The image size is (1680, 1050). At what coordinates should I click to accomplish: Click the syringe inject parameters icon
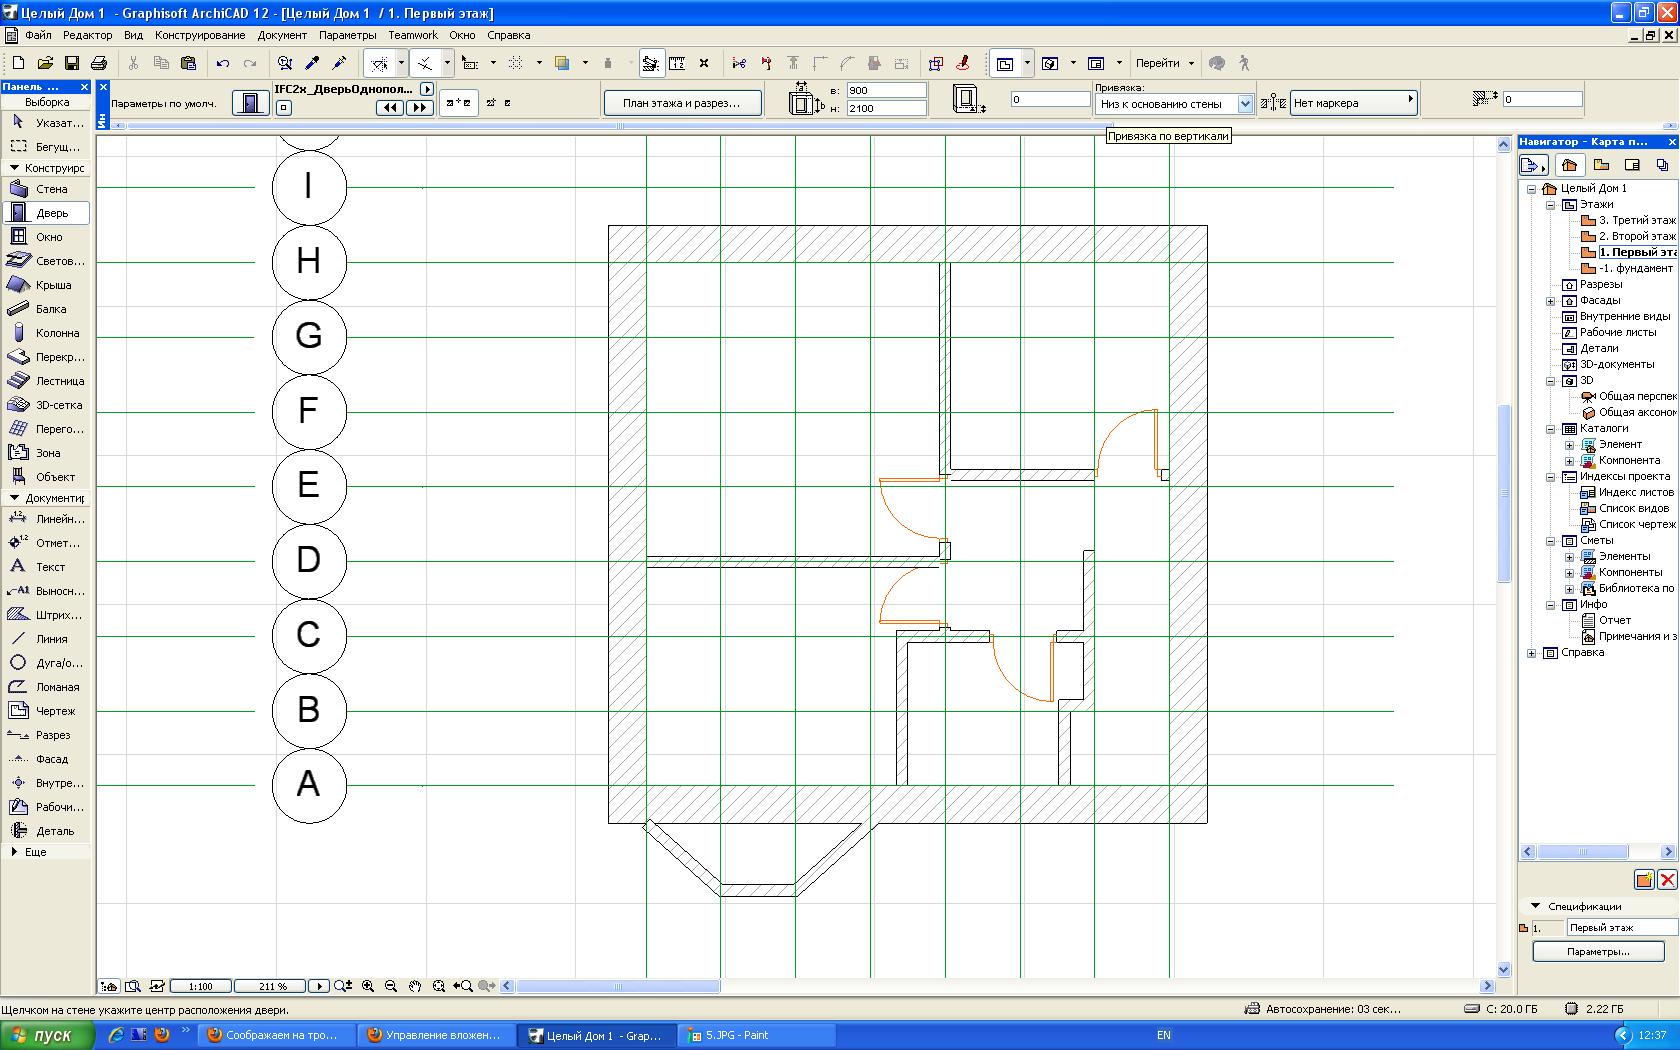[339, 63]
